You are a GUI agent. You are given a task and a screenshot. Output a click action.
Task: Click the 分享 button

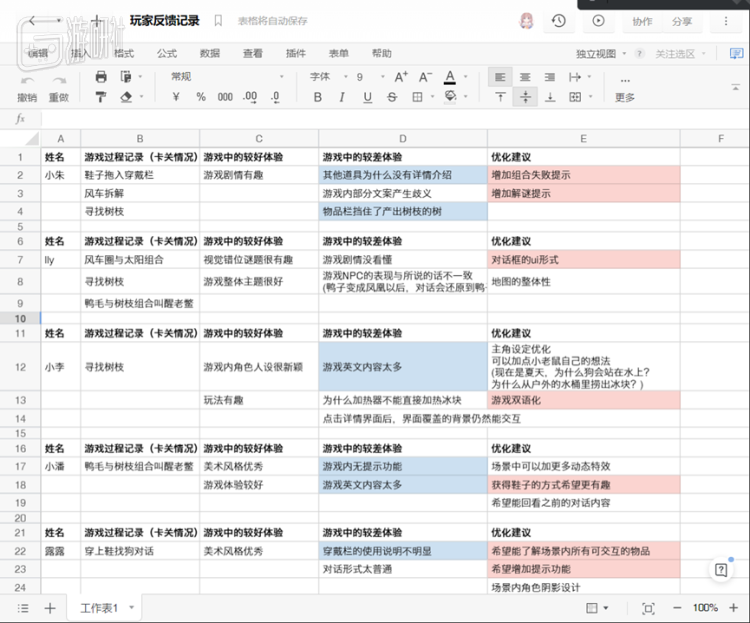(x=682, y=21)
